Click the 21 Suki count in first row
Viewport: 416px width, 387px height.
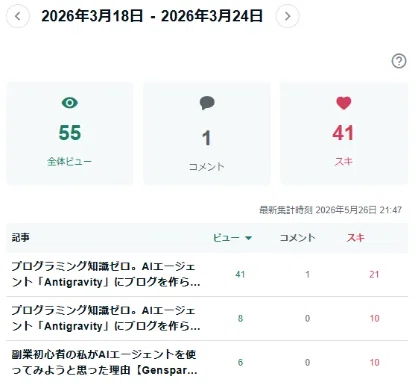374,274
